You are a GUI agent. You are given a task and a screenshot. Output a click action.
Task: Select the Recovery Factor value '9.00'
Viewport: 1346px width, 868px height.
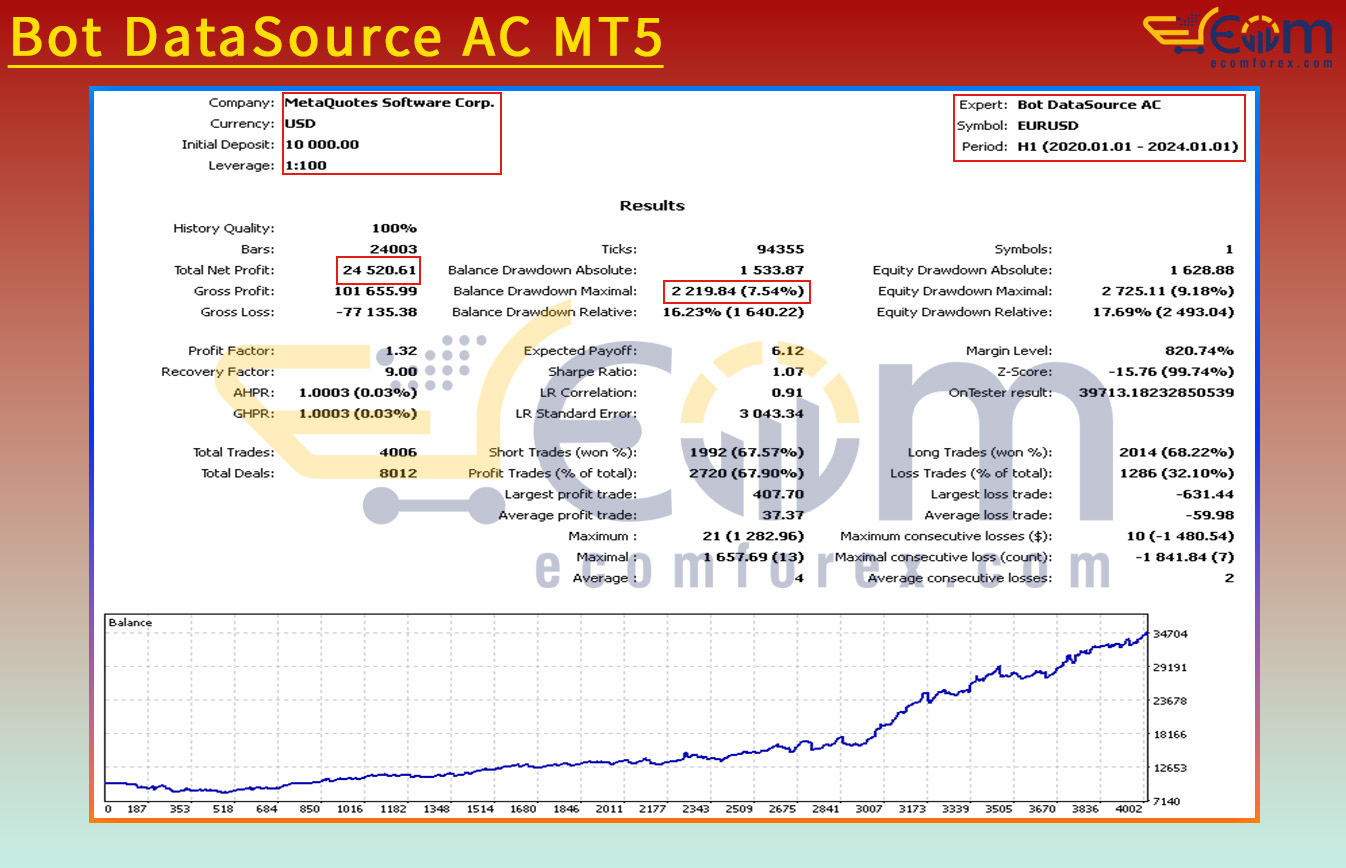(x=402, y=372)
